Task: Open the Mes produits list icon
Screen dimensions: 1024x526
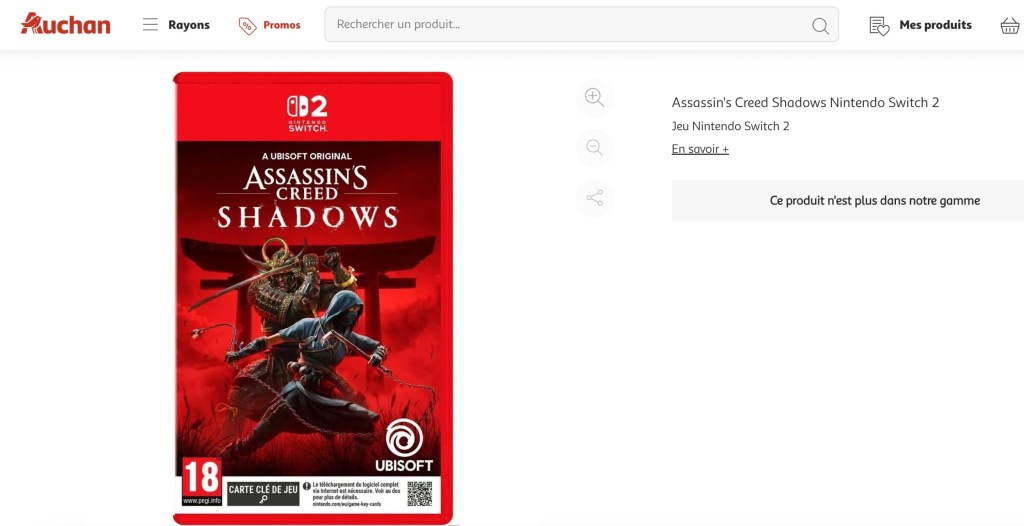Action: tap(879, 25)
